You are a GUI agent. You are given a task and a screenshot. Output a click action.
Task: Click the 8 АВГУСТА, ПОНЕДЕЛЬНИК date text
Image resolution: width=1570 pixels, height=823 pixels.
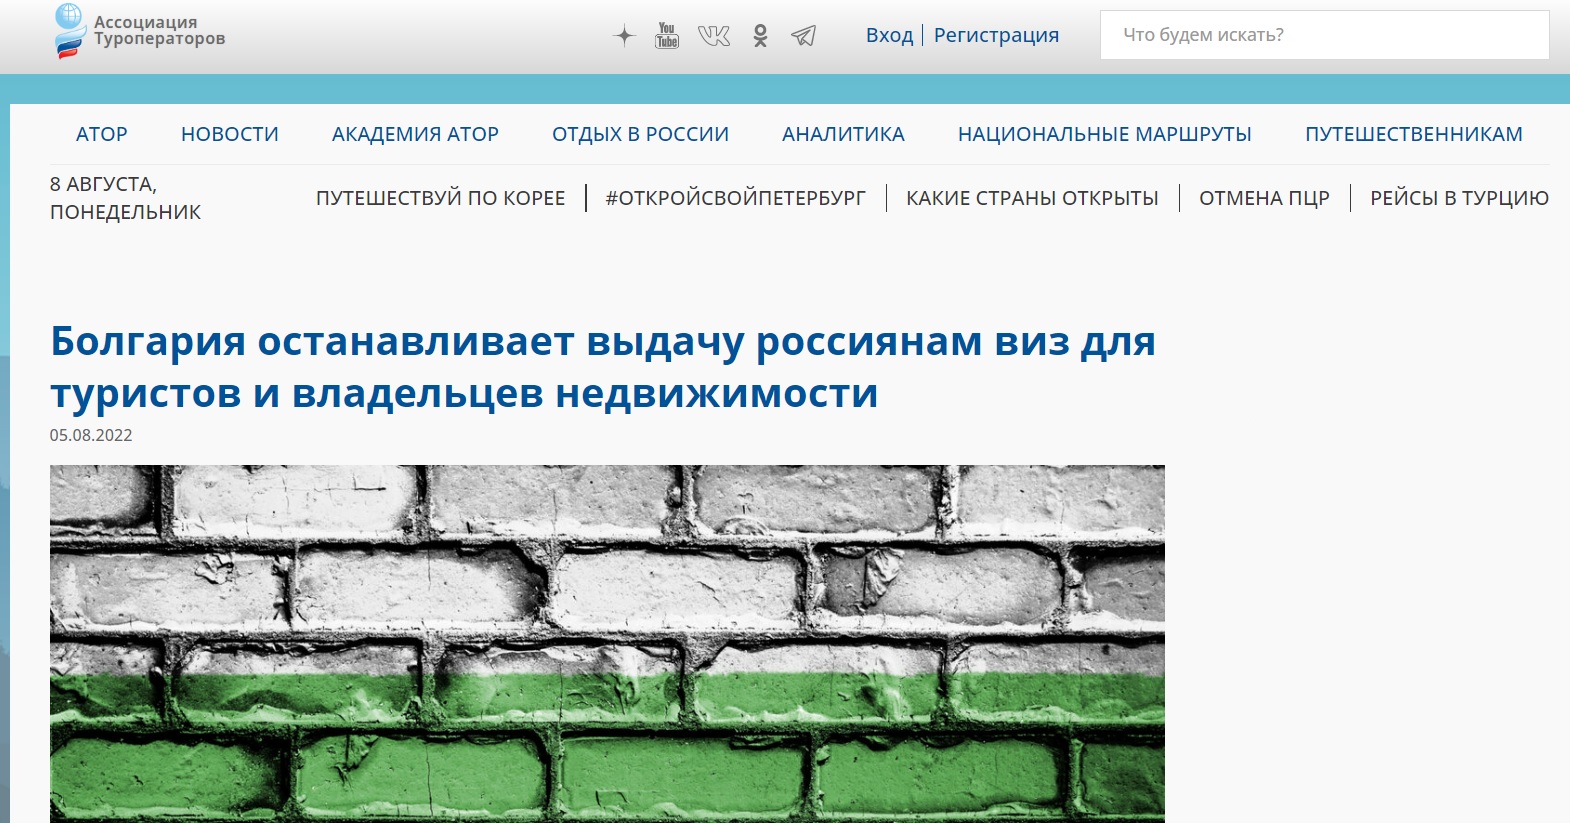pos(125,198)
